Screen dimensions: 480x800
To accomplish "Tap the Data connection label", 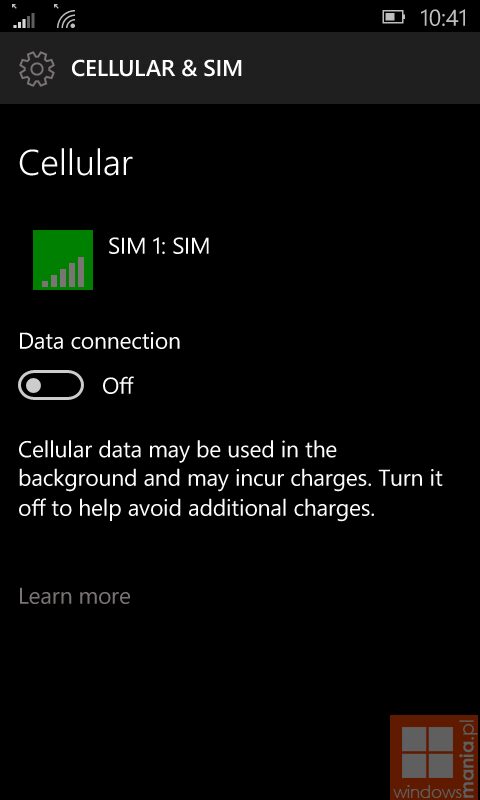I will [x=99, y=341].
